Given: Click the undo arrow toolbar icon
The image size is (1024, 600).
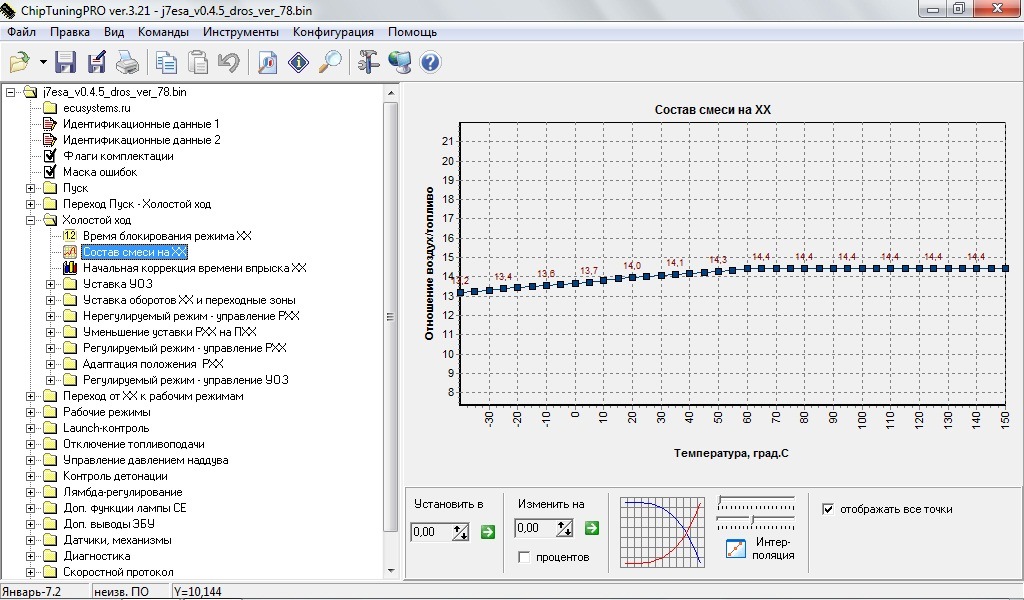Looking at the screenshot, I should [229, 63].
